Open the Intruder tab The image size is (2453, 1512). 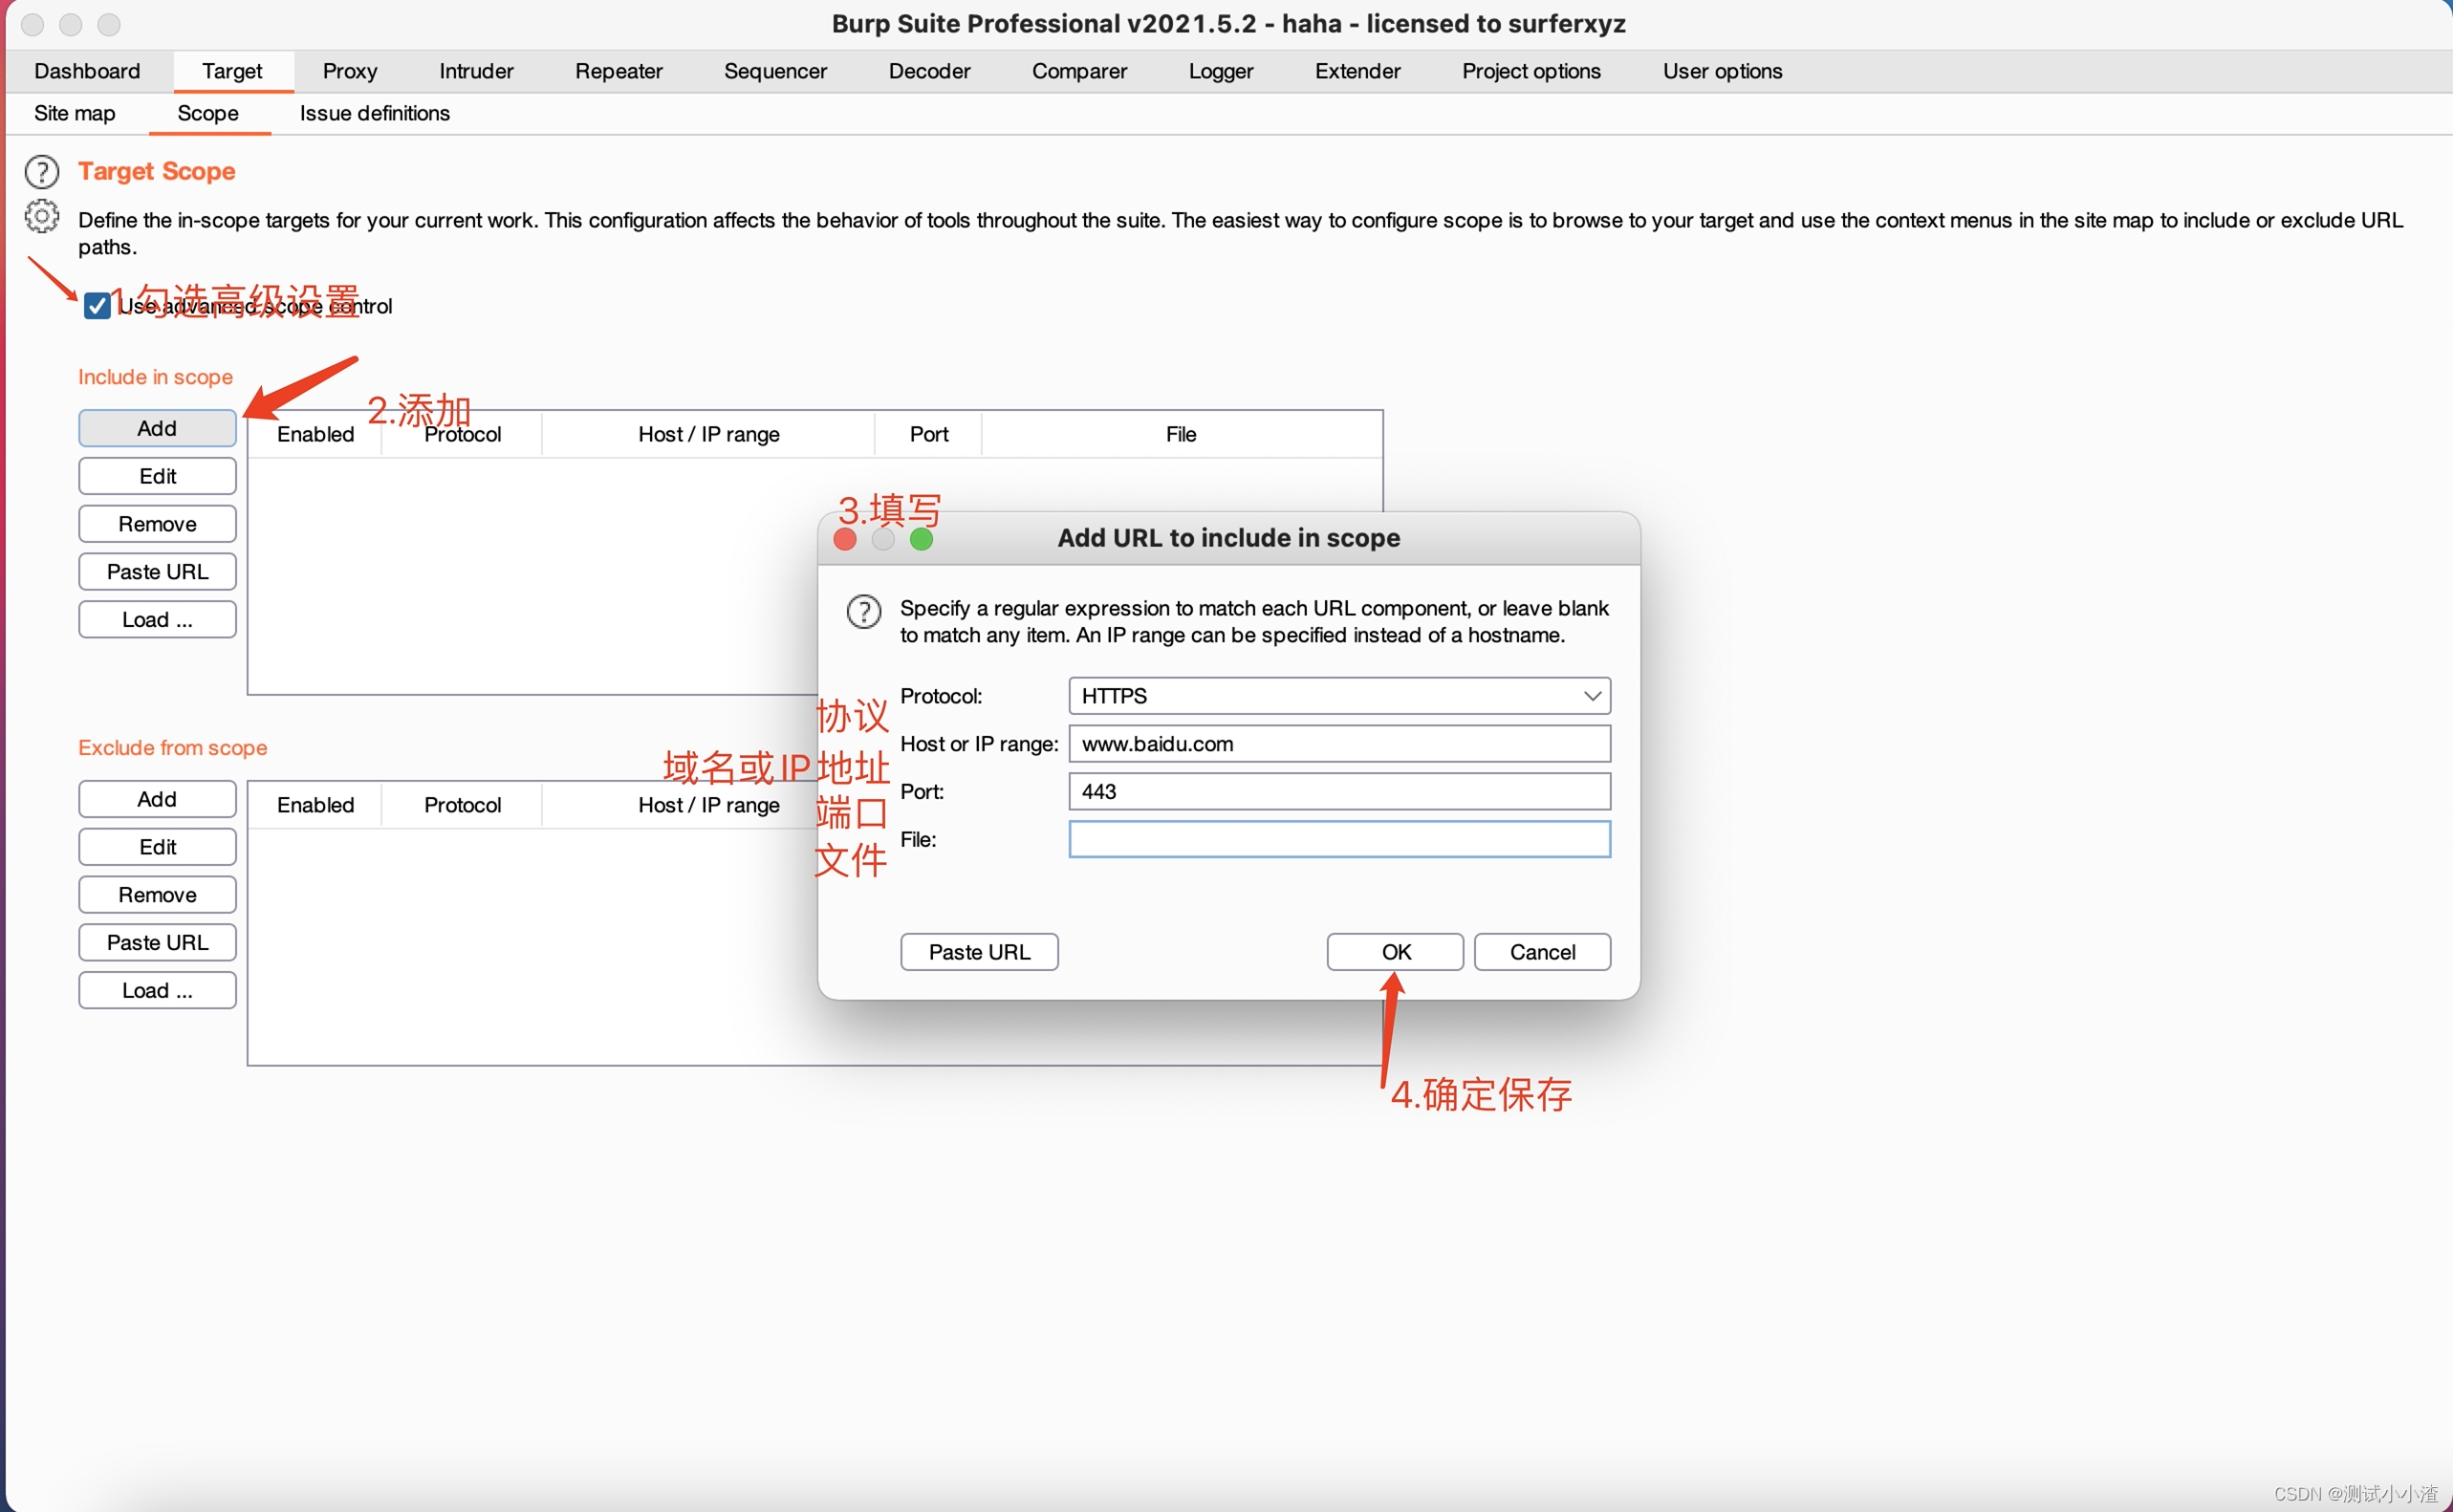[x=475, y=70]
